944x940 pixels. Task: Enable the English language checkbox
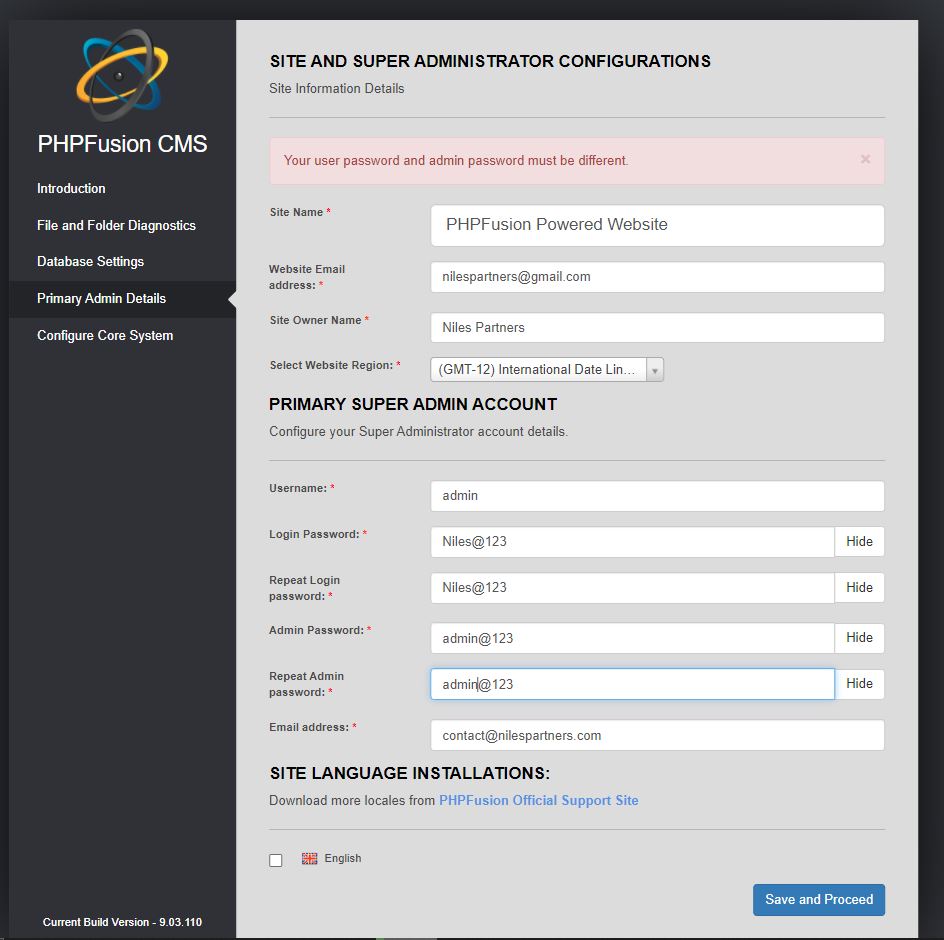(276, 860)
